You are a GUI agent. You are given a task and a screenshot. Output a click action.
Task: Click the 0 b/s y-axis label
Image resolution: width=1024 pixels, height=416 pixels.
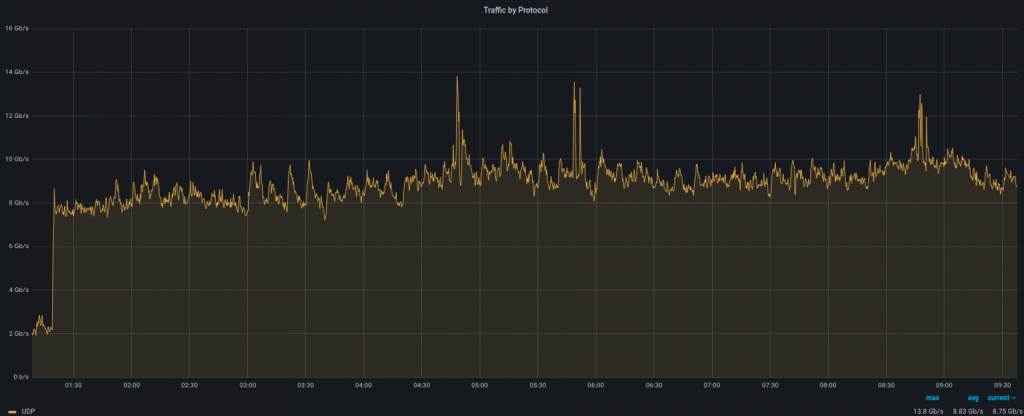click(x=18, y=377)
